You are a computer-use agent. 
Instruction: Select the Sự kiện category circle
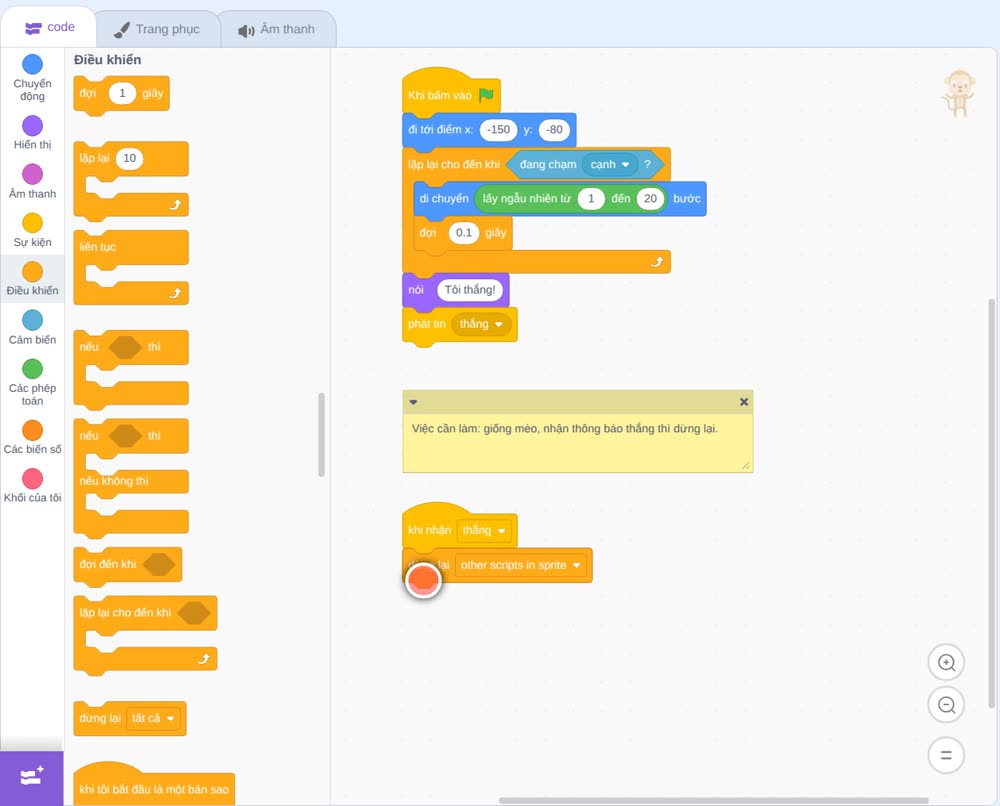[x=33, y=223]
